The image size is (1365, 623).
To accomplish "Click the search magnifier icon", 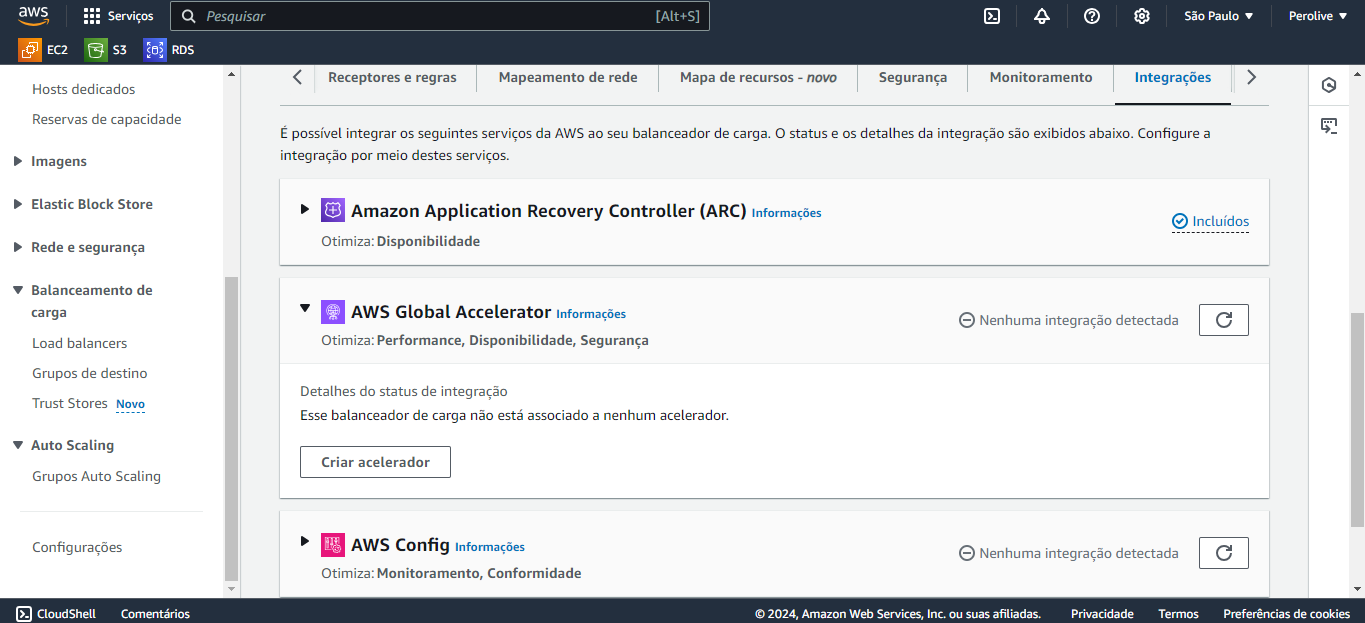I will pyautogui.click(x=188, y=16).
